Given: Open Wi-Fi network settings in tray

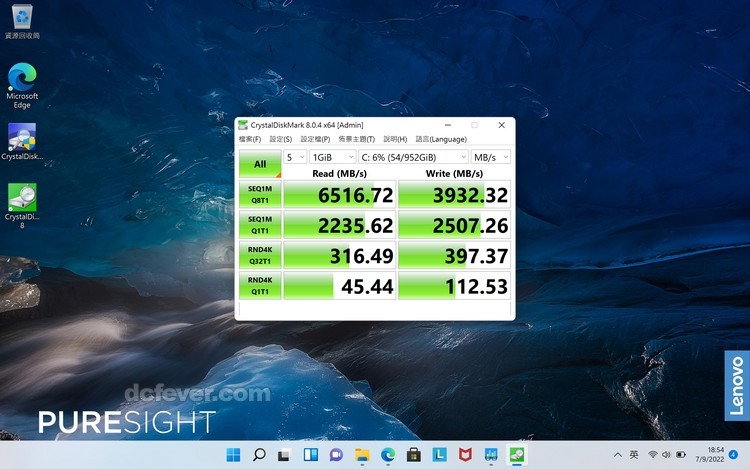Looking at the screenshot, I should pos(652,455).
